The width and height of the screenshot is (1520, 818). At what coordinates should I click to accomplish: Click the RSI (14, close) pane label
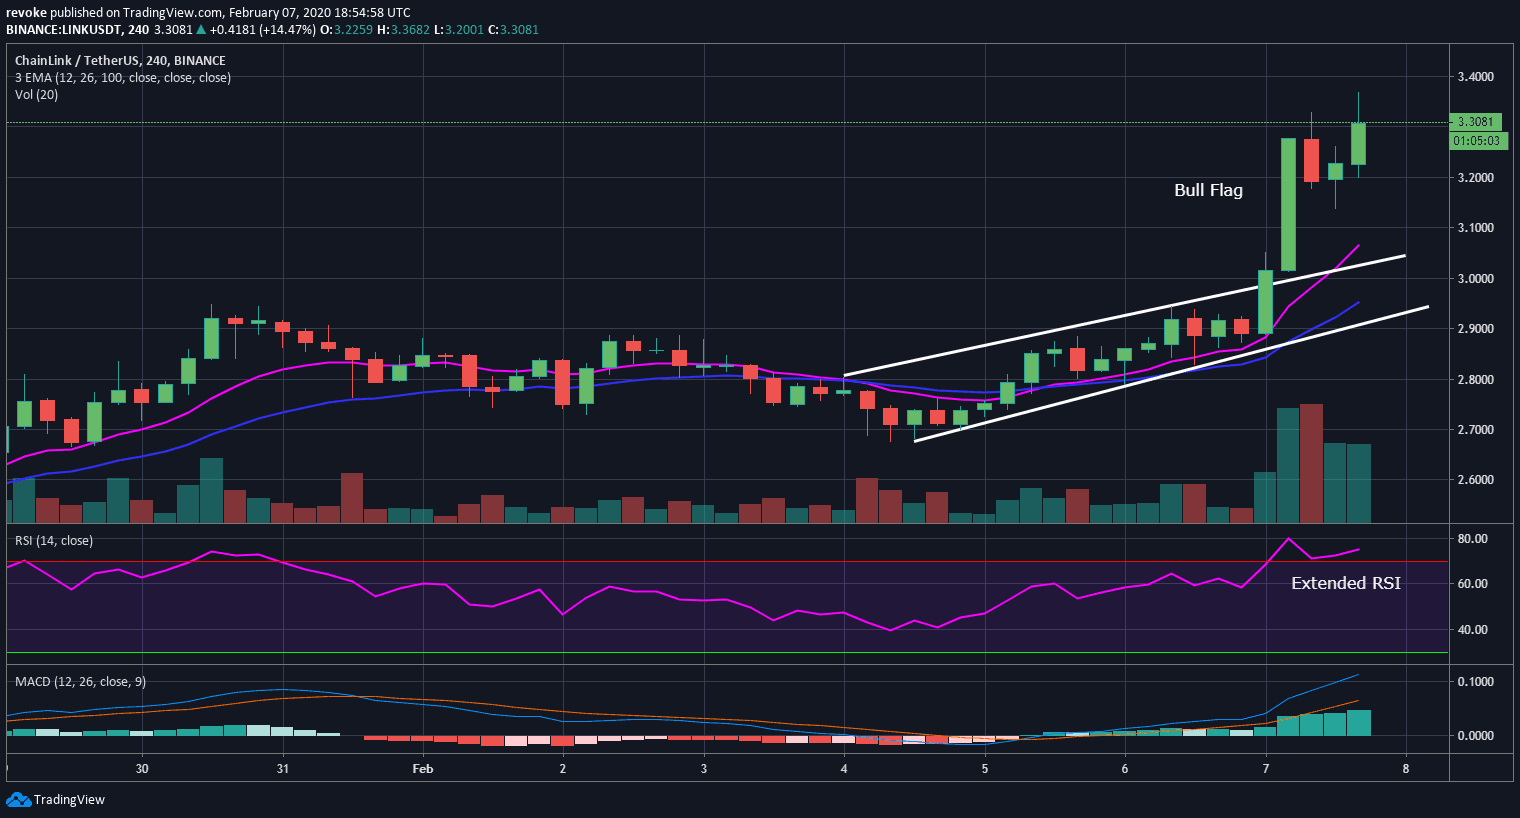coord(54,540)
